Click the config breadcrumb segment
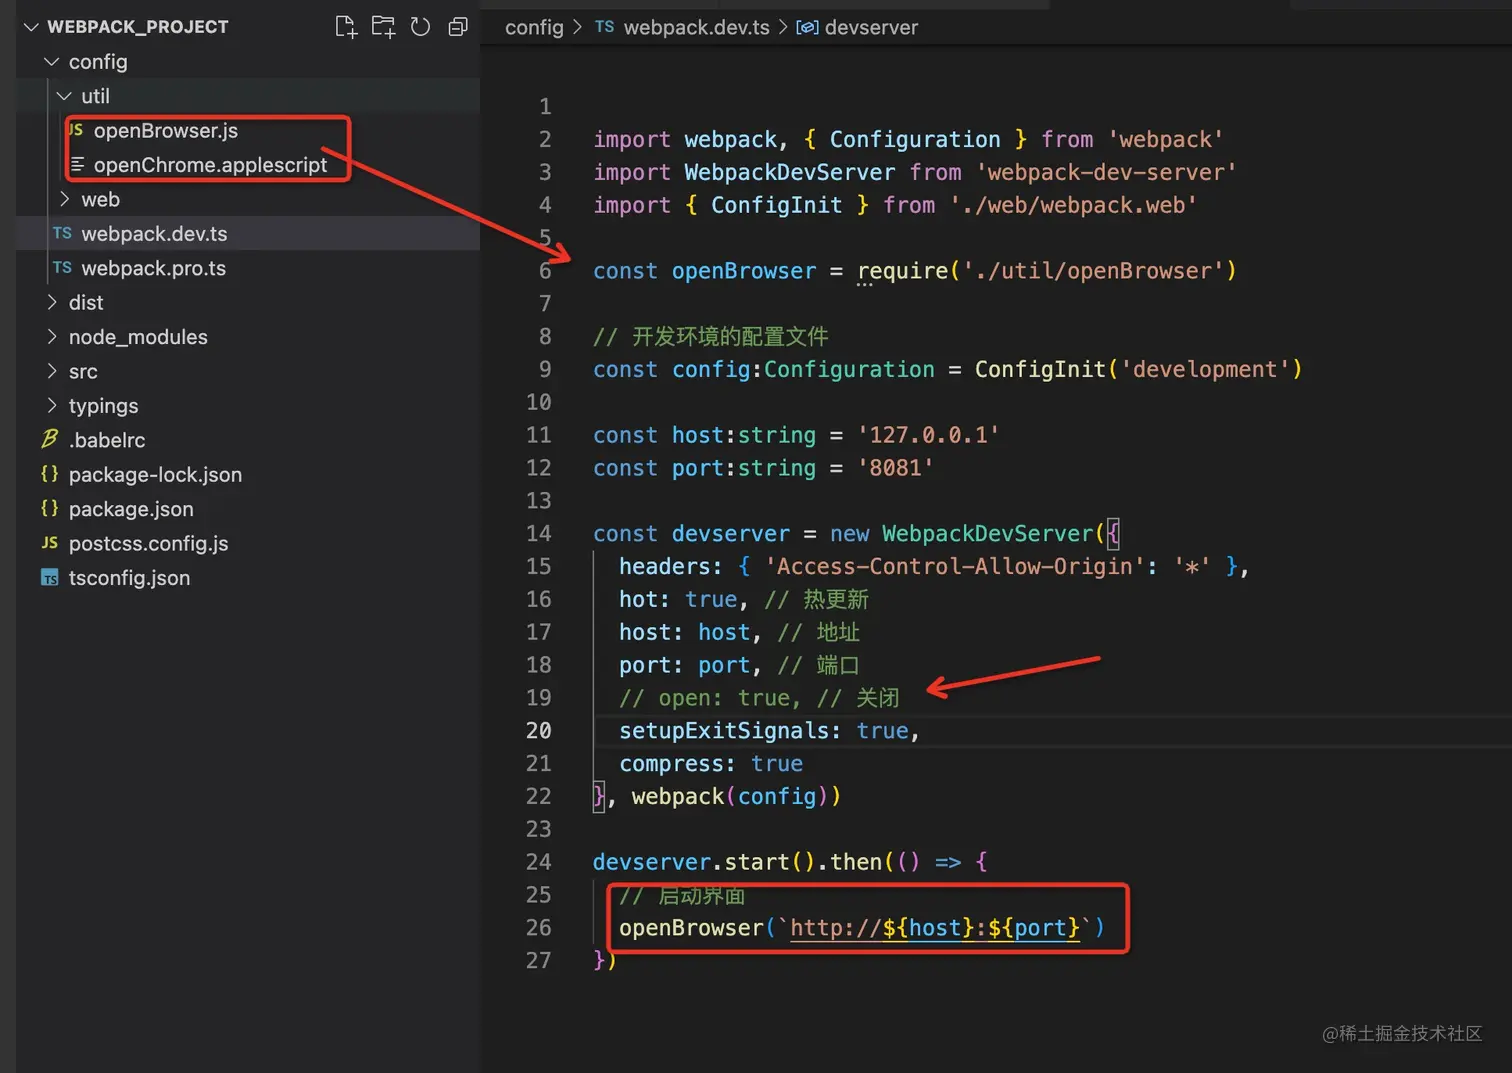The width and height of the screenshot is (1512, 1073). click(x=534, y=27)
